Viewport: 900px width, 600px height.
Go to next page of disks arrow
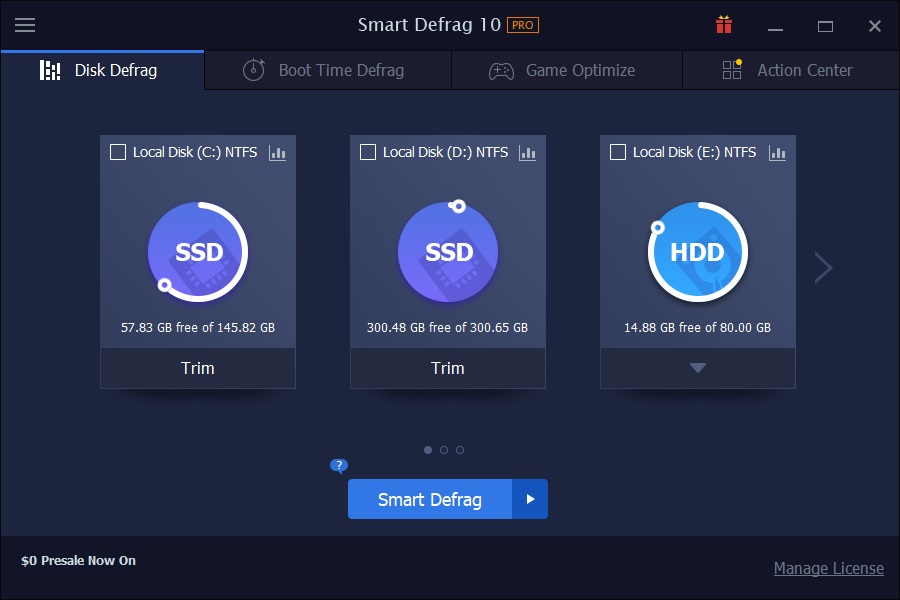point(823,268)
